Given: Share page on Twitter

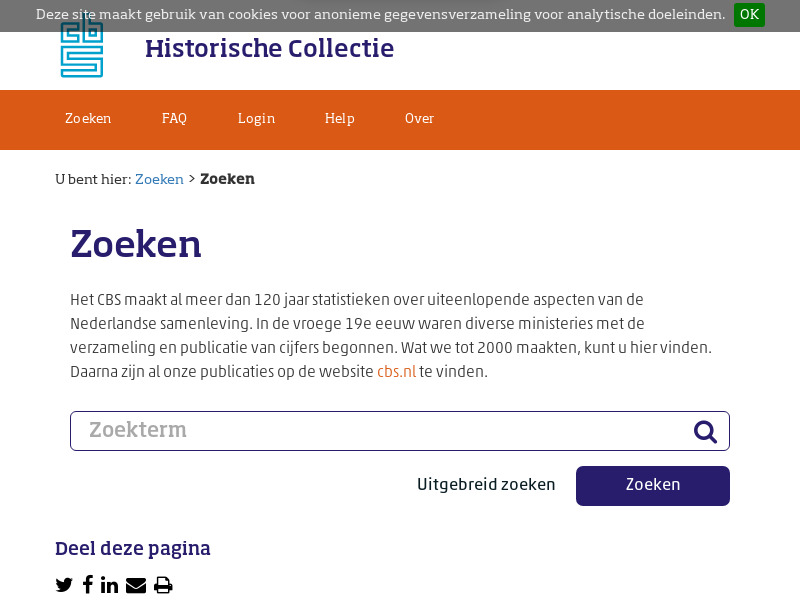Looking at the screenshot, I should [x=64, y=585].
